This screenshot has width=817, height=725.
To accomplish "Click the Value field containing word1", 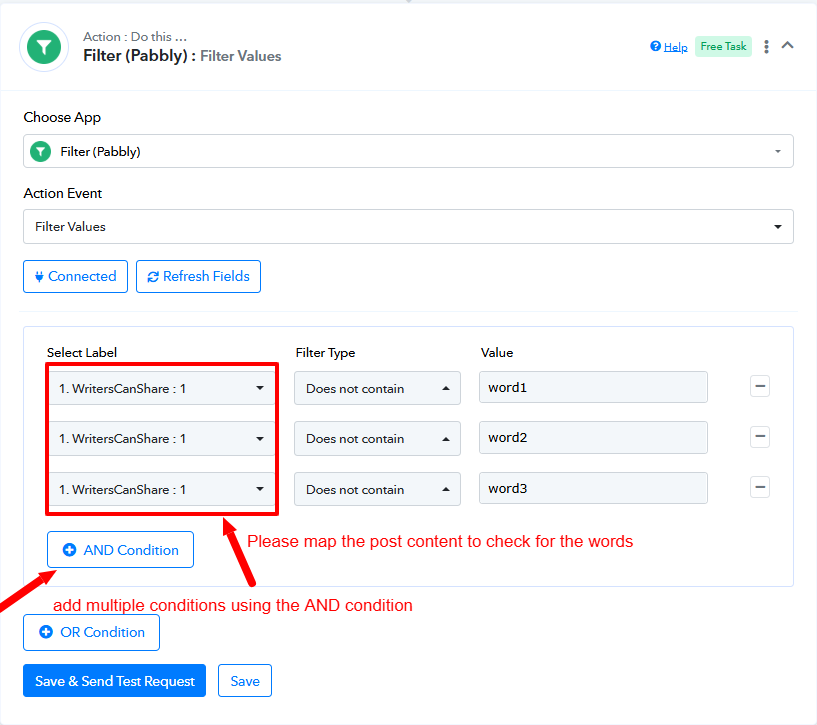I will [593, 387].
